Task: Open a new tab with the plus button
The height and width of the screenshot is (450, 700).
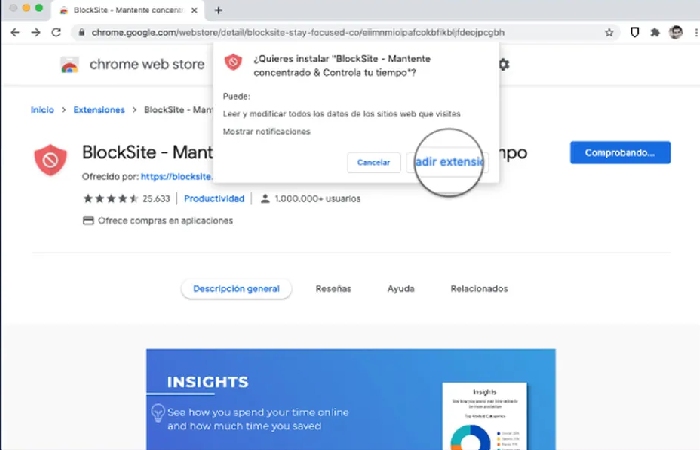Action: tap(218, 10)
